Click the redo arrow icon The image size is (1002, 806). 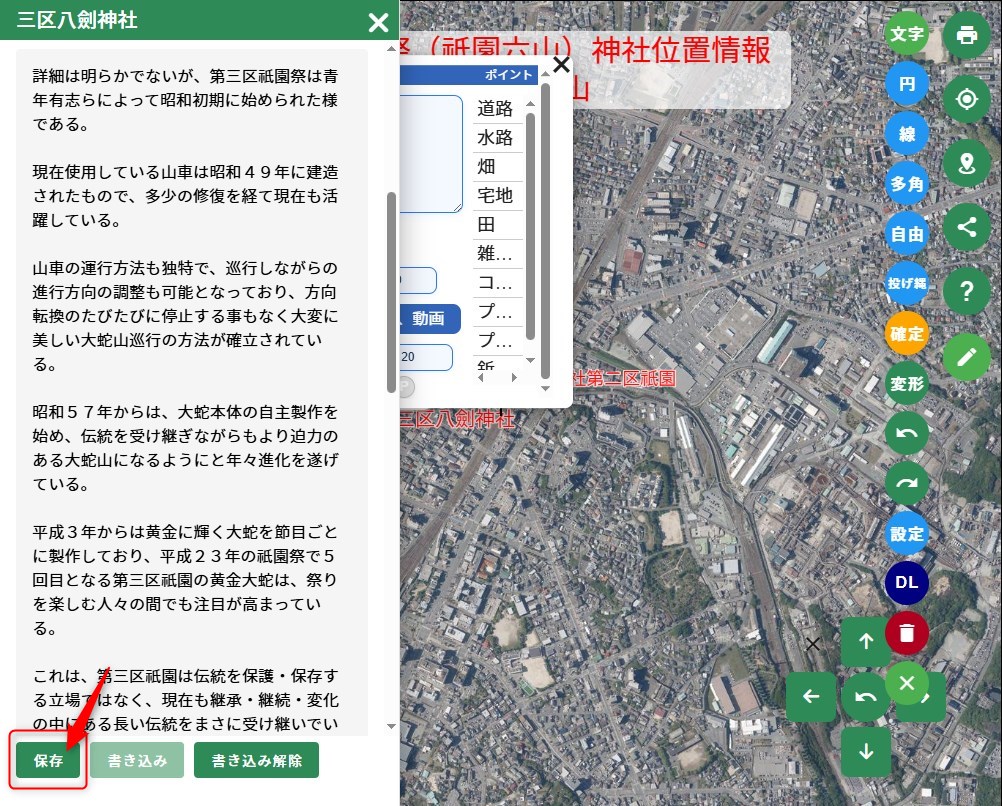pyautogui.click(x=906, y=483)
